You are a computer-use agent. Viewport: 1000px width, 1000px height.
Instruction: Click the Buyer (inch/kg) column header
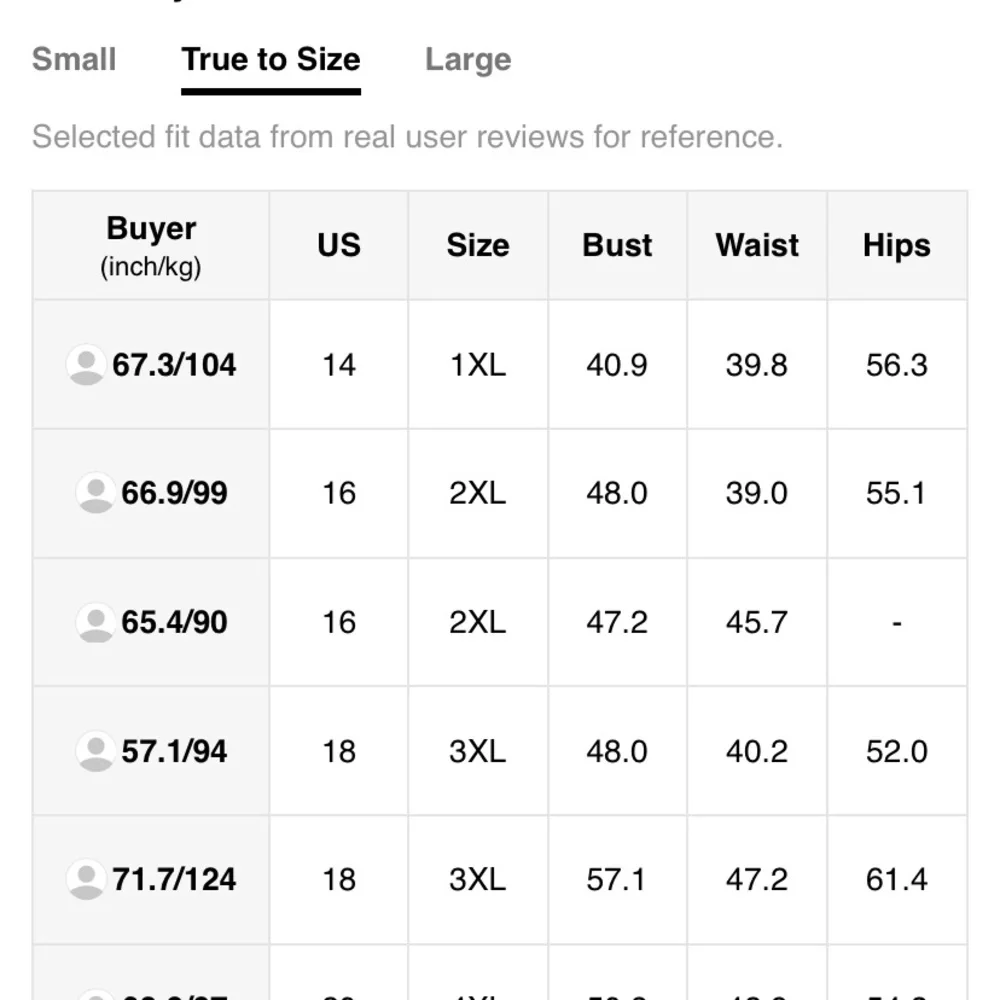151,246
